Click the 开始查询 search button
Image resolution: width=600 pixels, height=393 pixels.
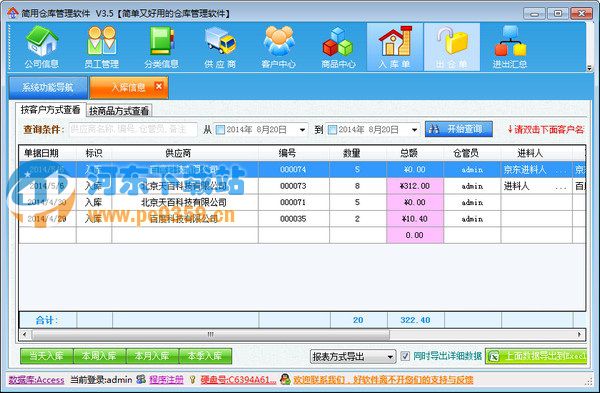click(458, 129)
